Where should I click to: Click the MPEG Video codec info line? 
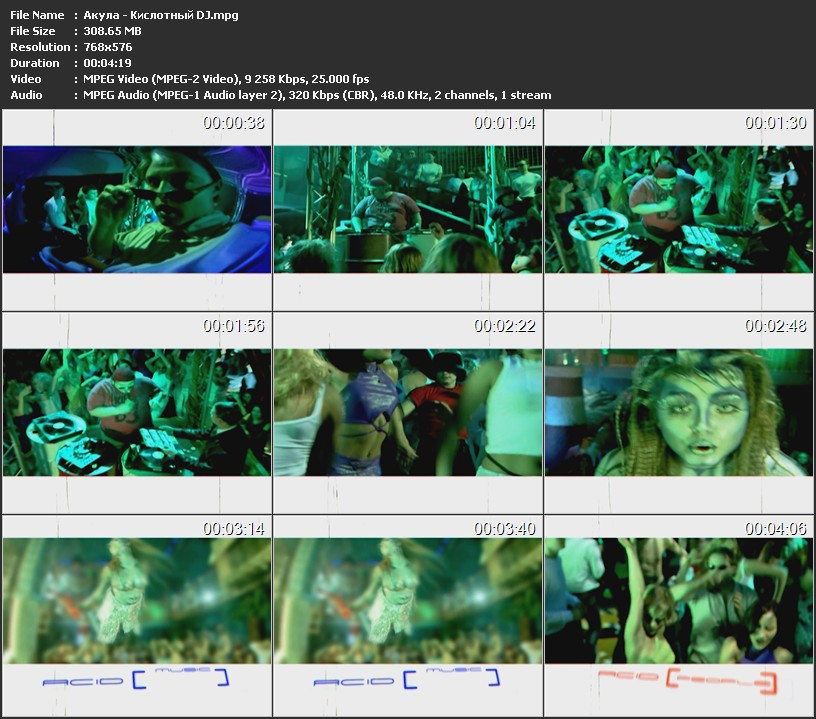[x=221, y=79]
